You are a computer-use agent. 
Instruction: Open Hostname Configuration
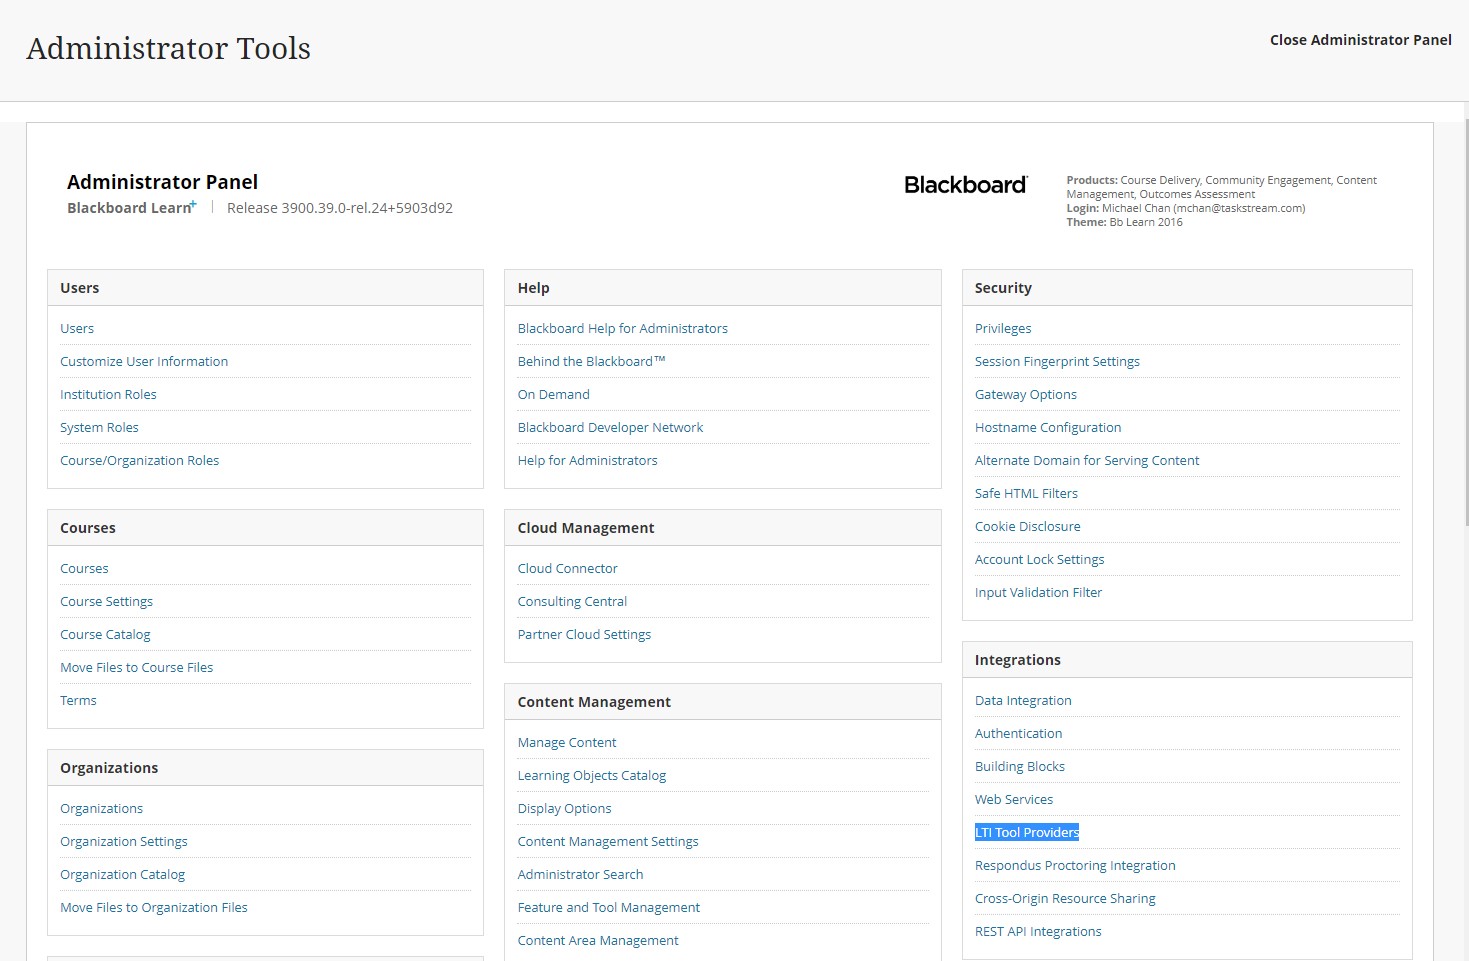click(x=1048, y=427)
